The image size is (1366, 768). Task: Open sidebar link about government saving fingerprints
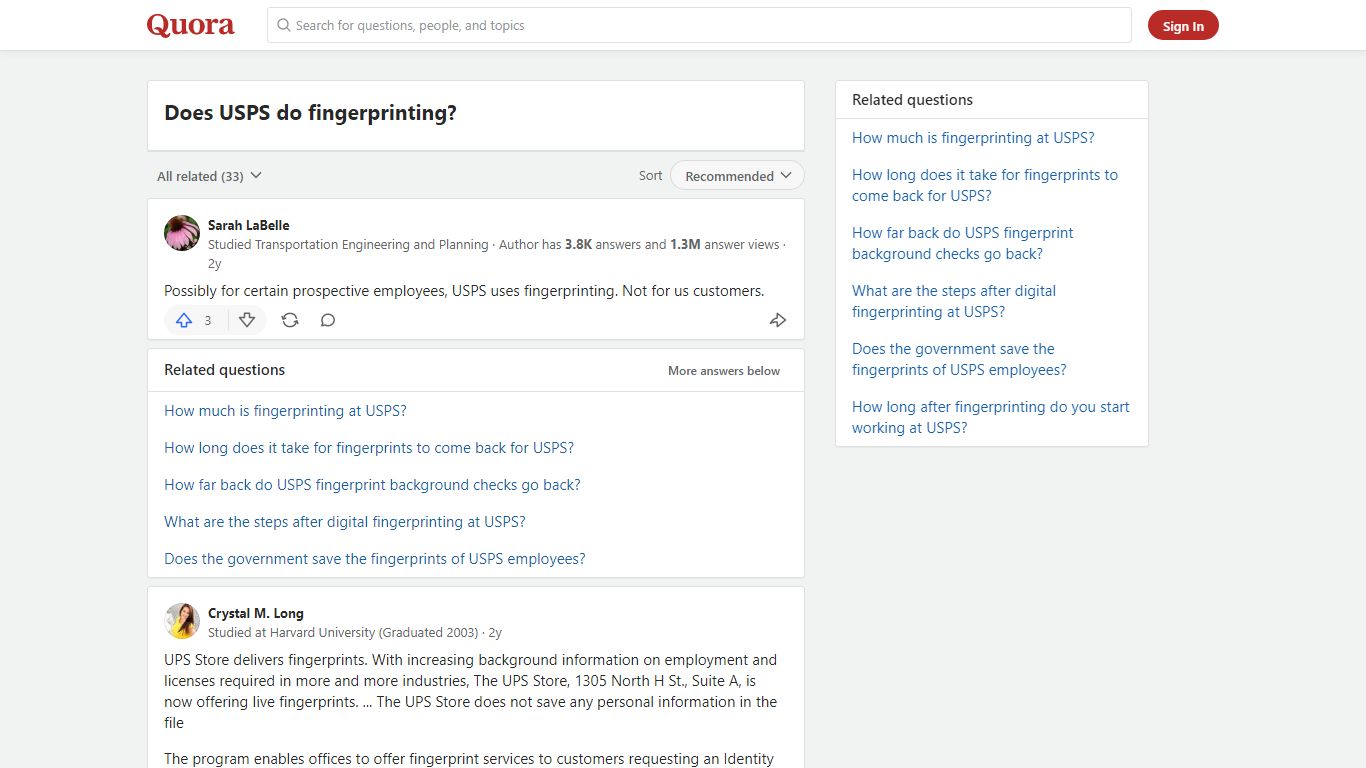click(x=959, y=359)
